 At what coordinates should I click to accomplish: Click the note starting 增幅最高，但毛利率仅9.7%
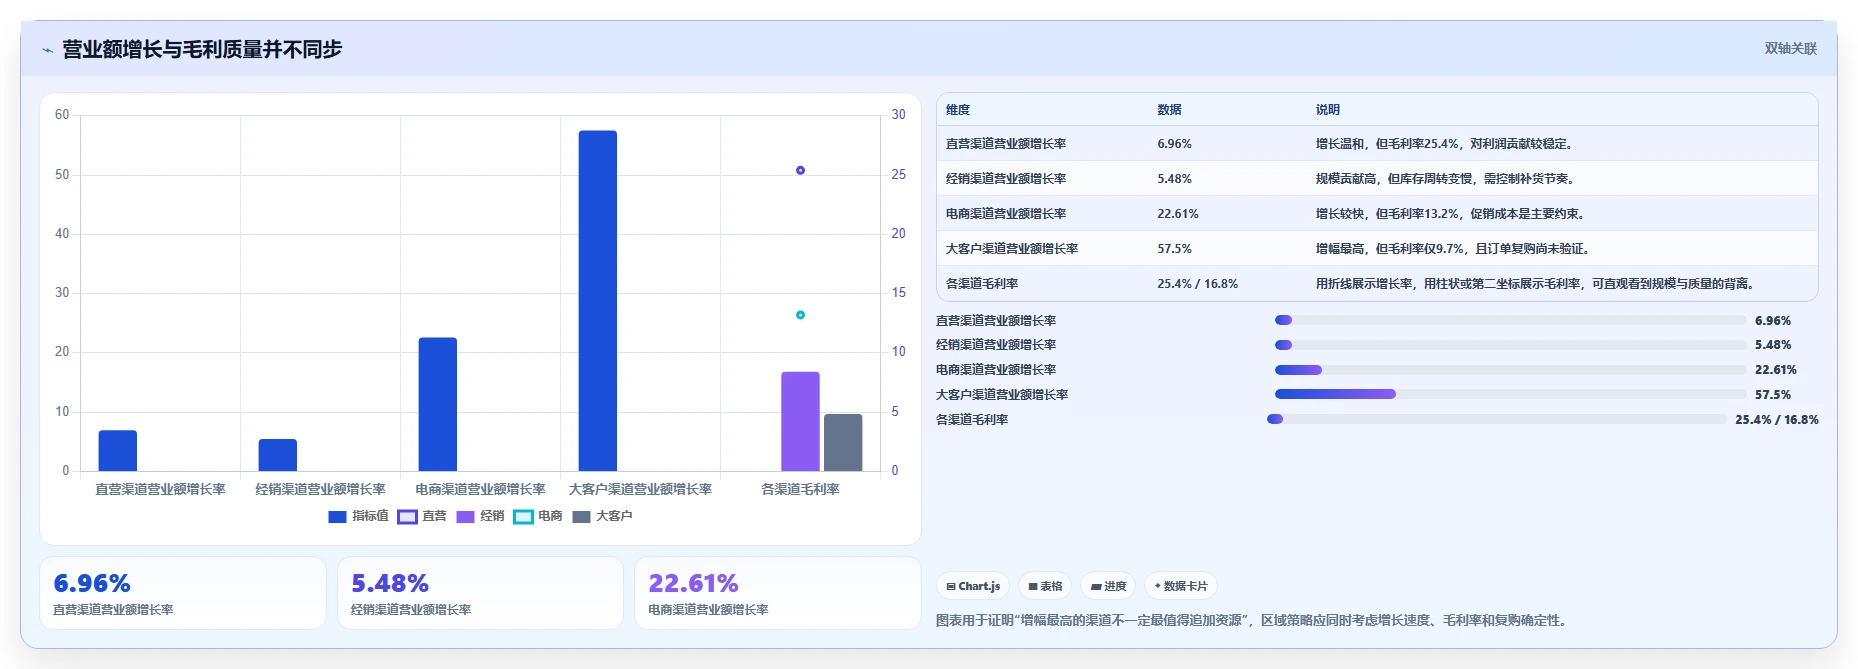coord(1455,249)
